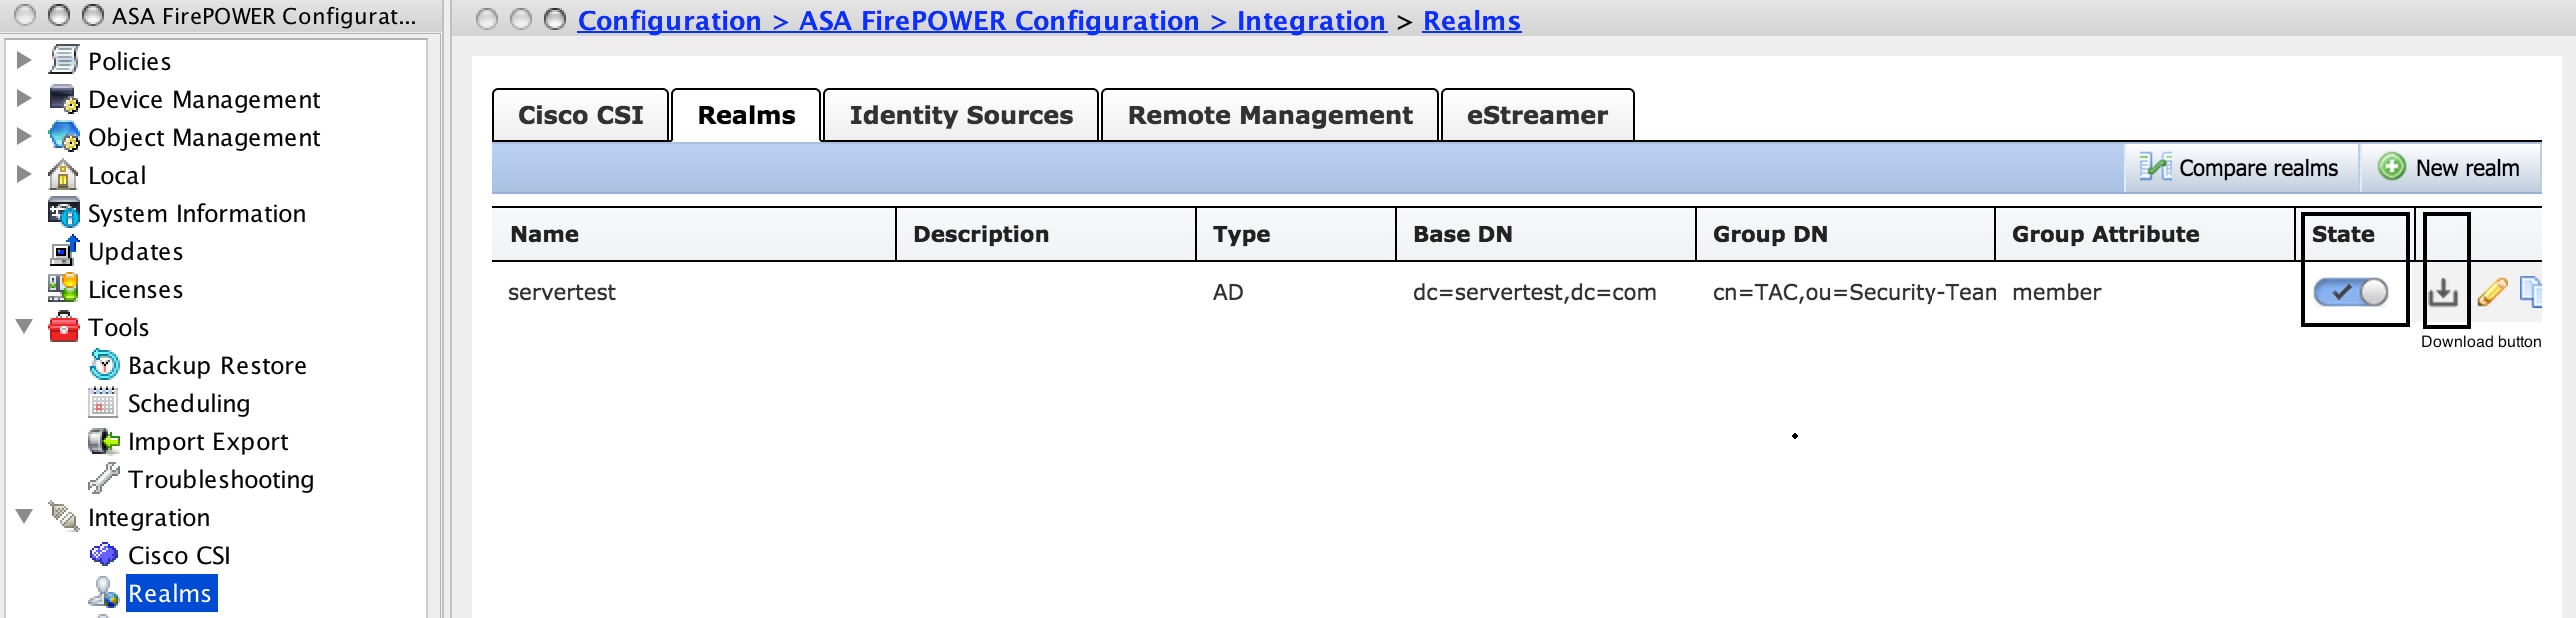Expand the Policies tree node
The image size is (2576, 618).
click(24, 60)
